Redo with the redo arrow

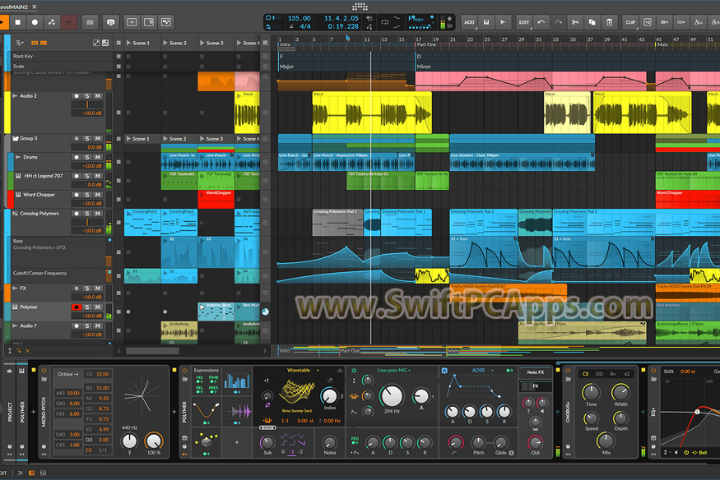(x=558, y=22)
